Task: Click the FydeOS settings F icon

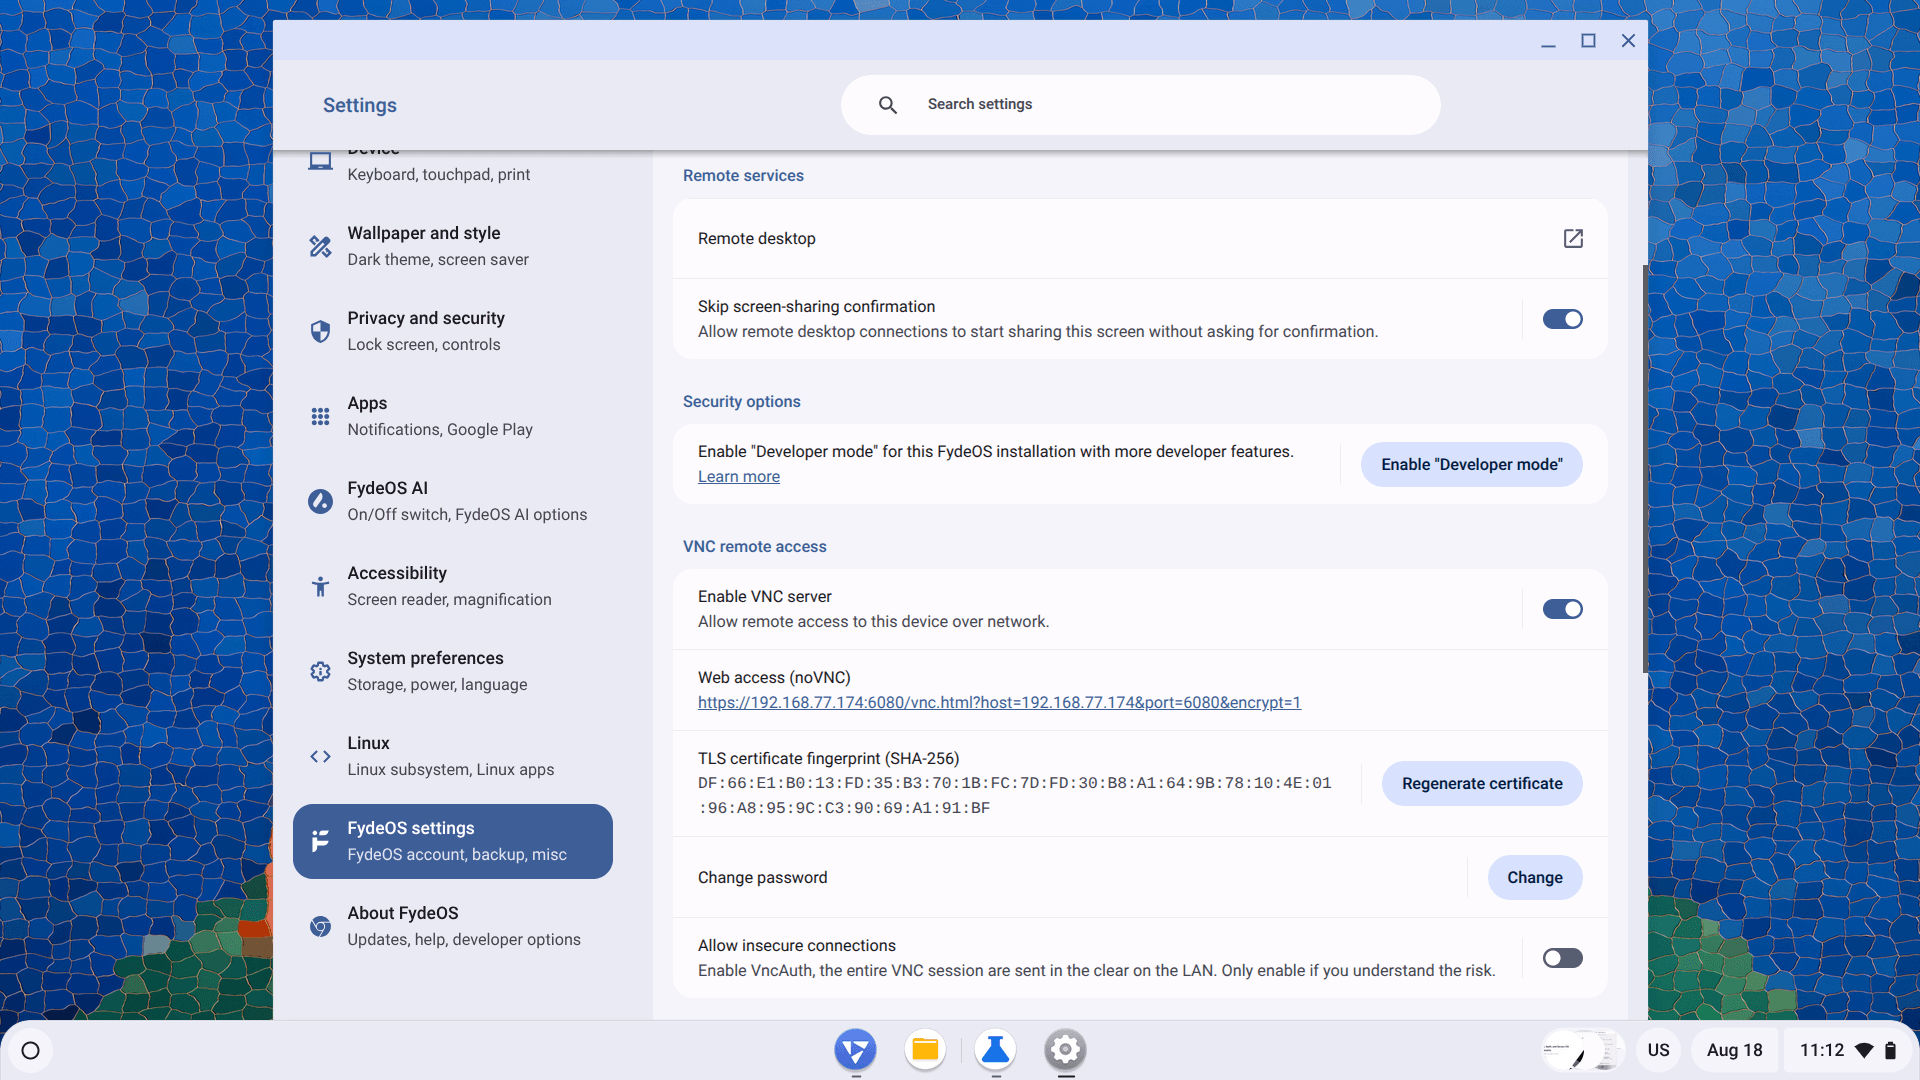Action: tap(320, 841)
